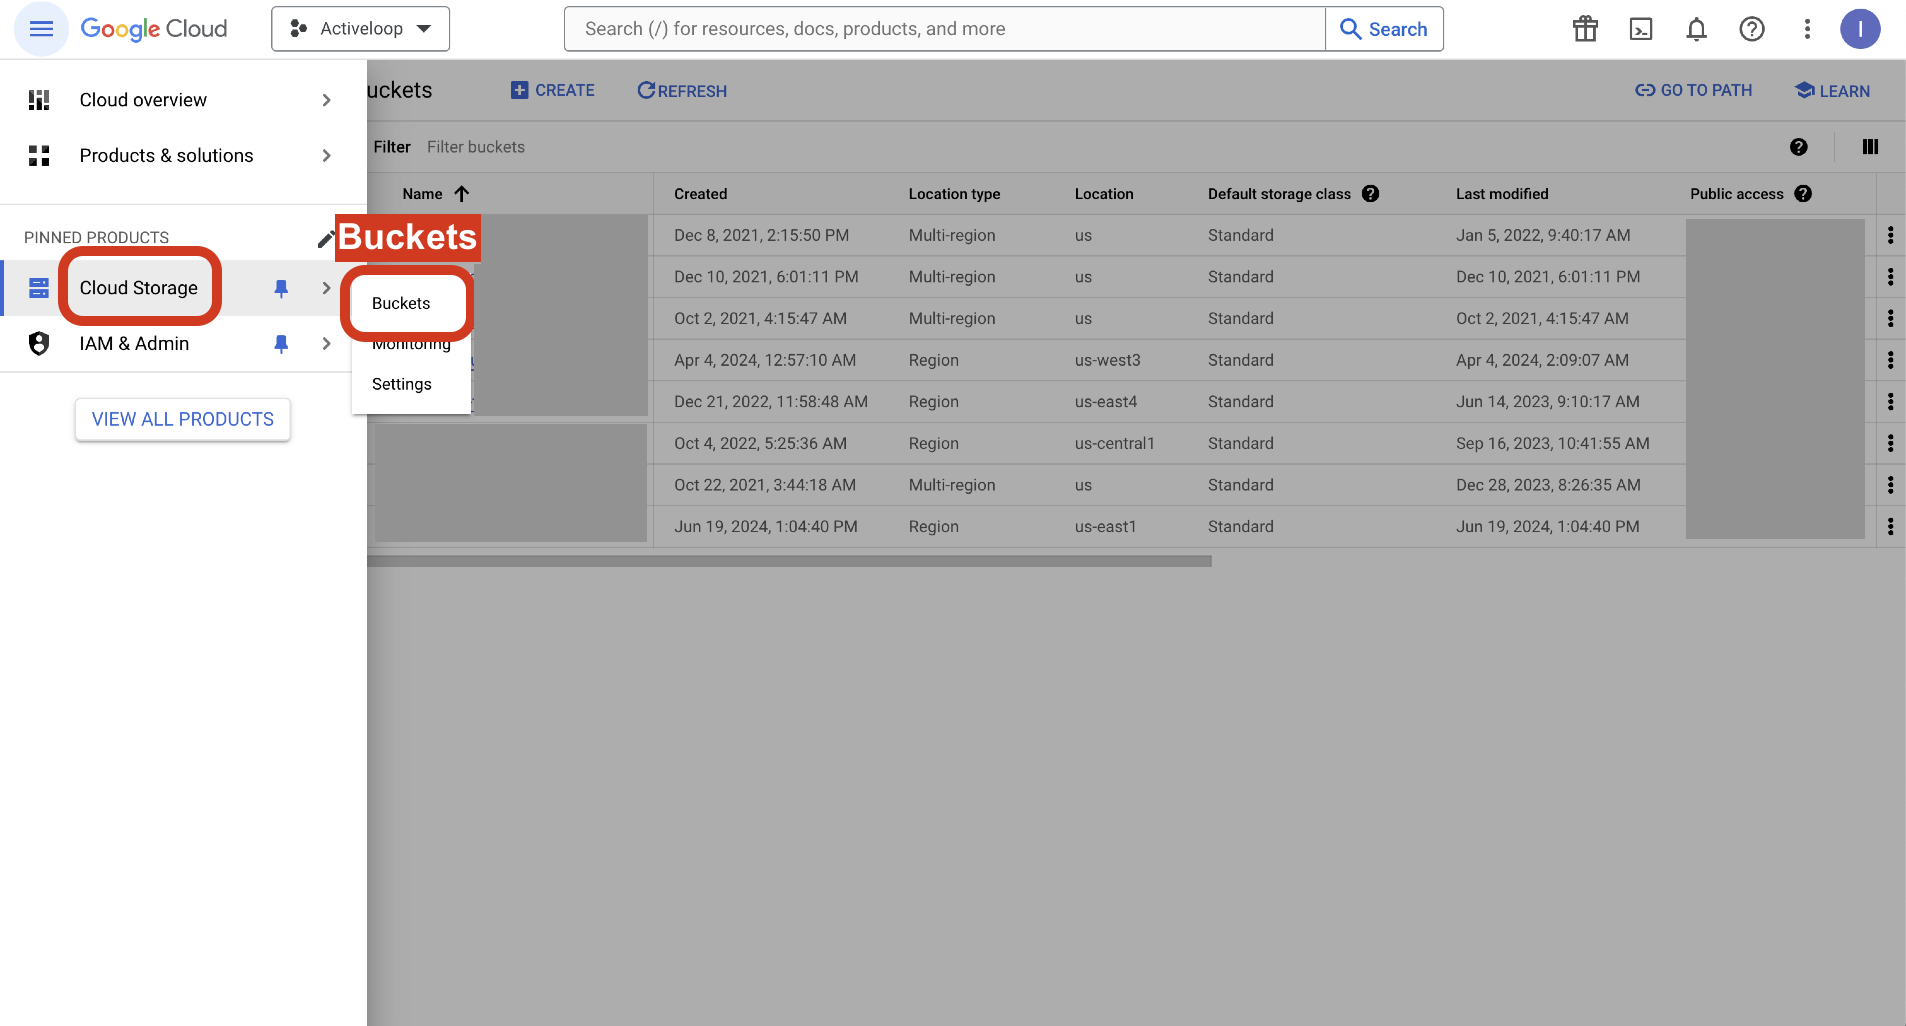Select Buckets in the Cloud Storage submenu
Screen dimensions: 1906x1026
(401, 303)
